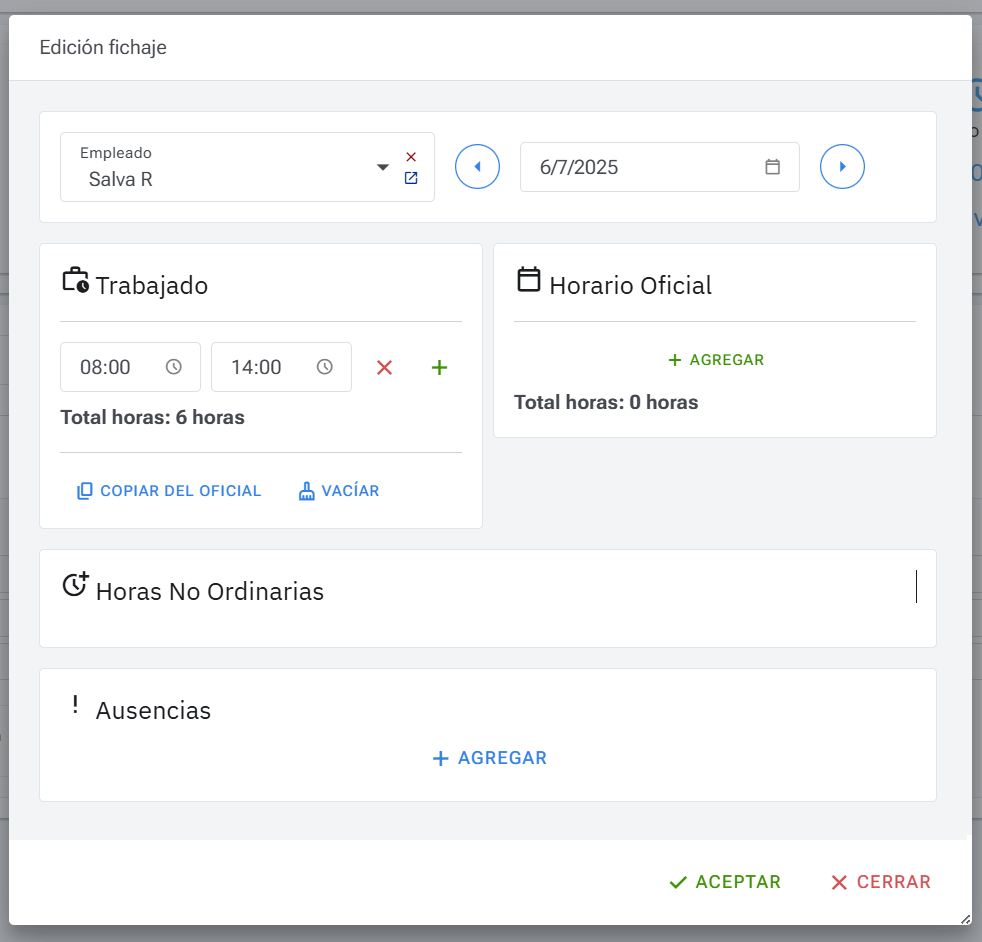This screenshot has width=982, height=942.
Task: Edit the 14:00 end time field
Action: click(260, 367)
